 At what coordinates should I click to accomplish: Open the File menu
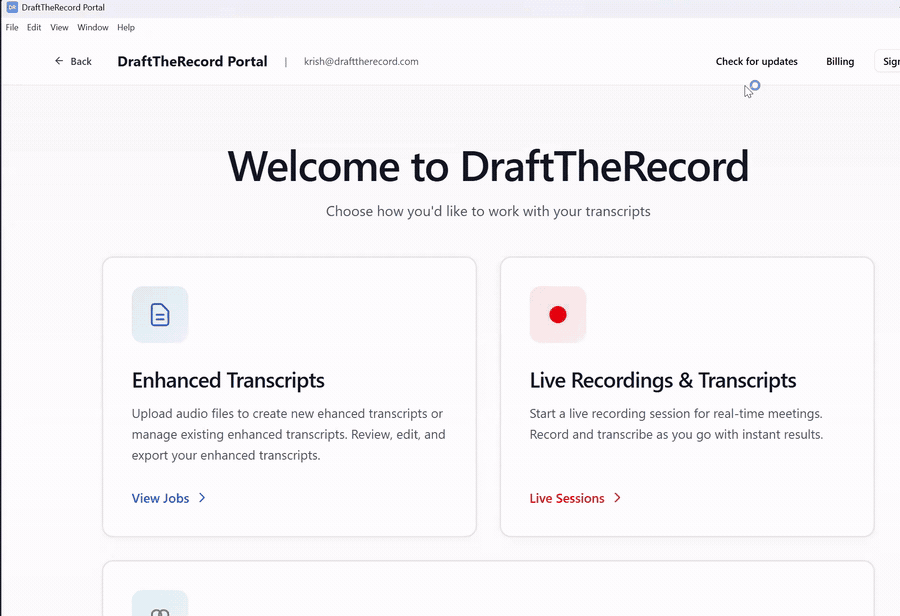click(x=12, y=28)
